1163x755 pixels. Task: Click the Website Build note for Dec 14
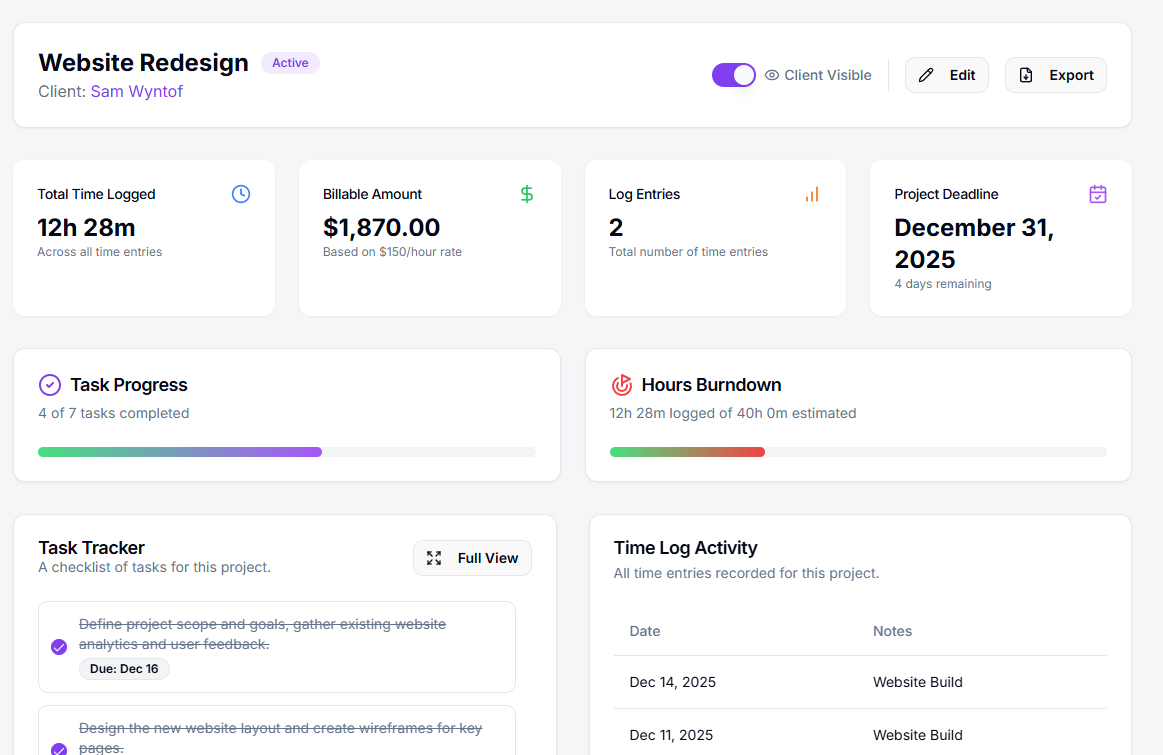(x=917, y=682)
